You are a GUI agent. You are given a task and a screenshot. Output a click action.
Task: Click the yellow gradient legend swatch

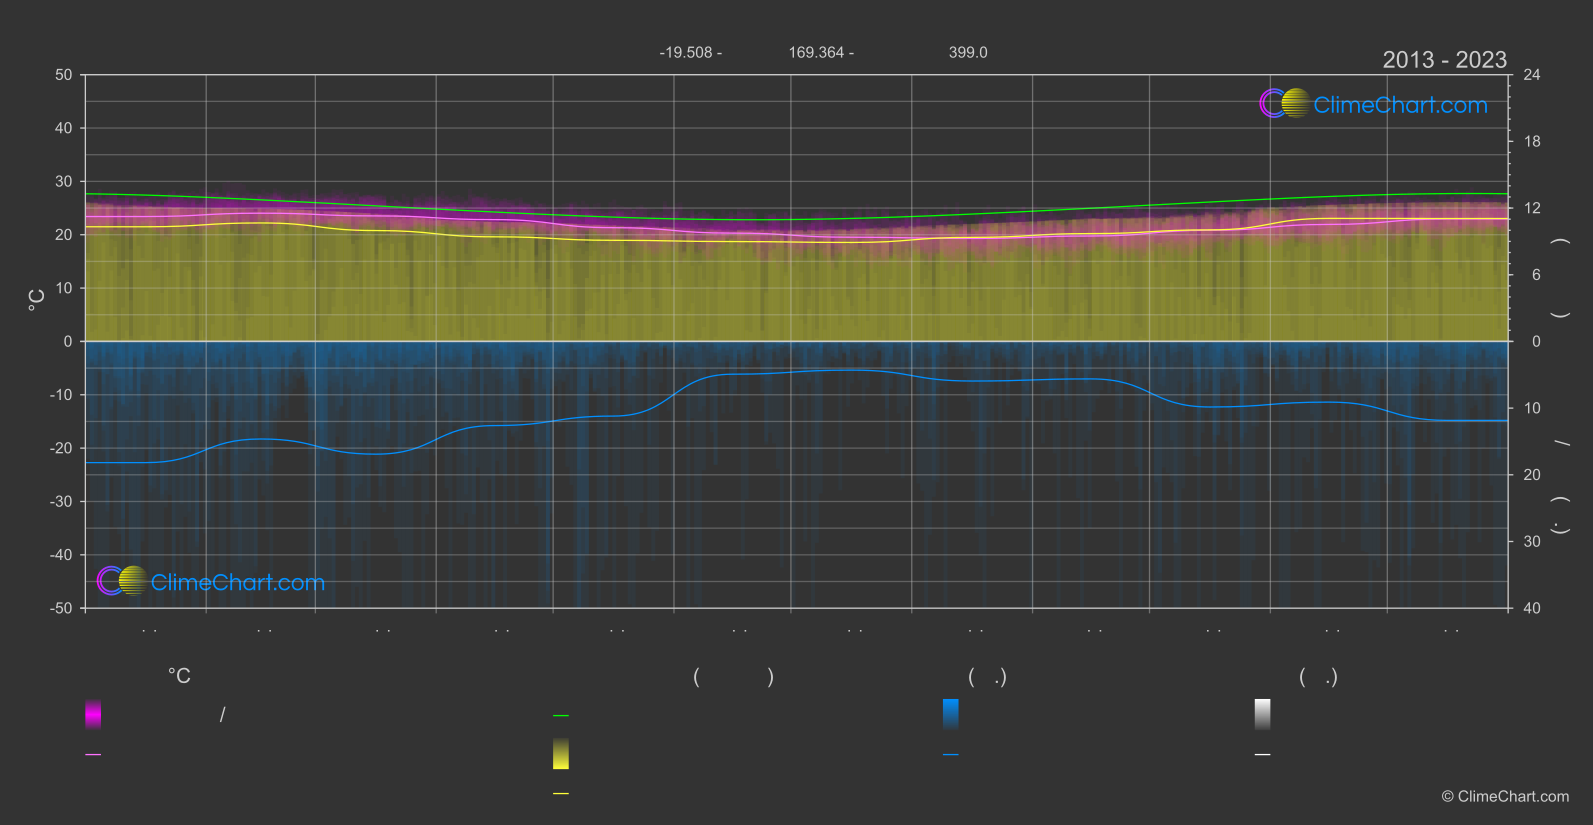tap(561, 754)
